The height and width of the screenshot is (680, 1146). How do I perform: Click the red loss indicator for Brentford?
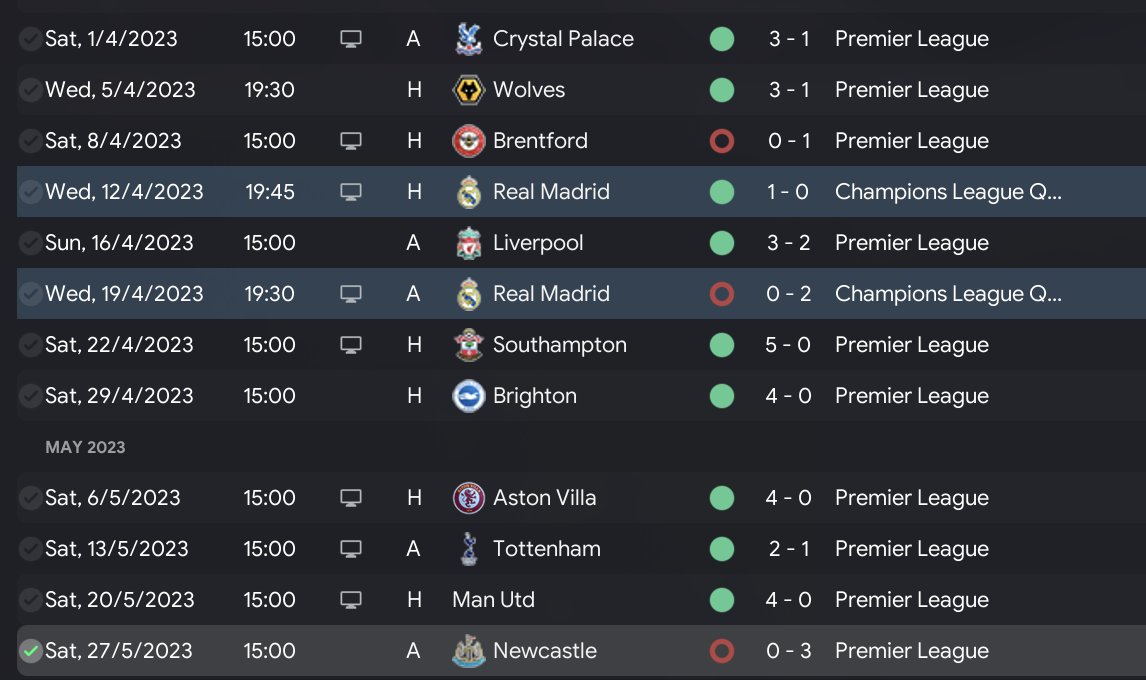point(721,141)
